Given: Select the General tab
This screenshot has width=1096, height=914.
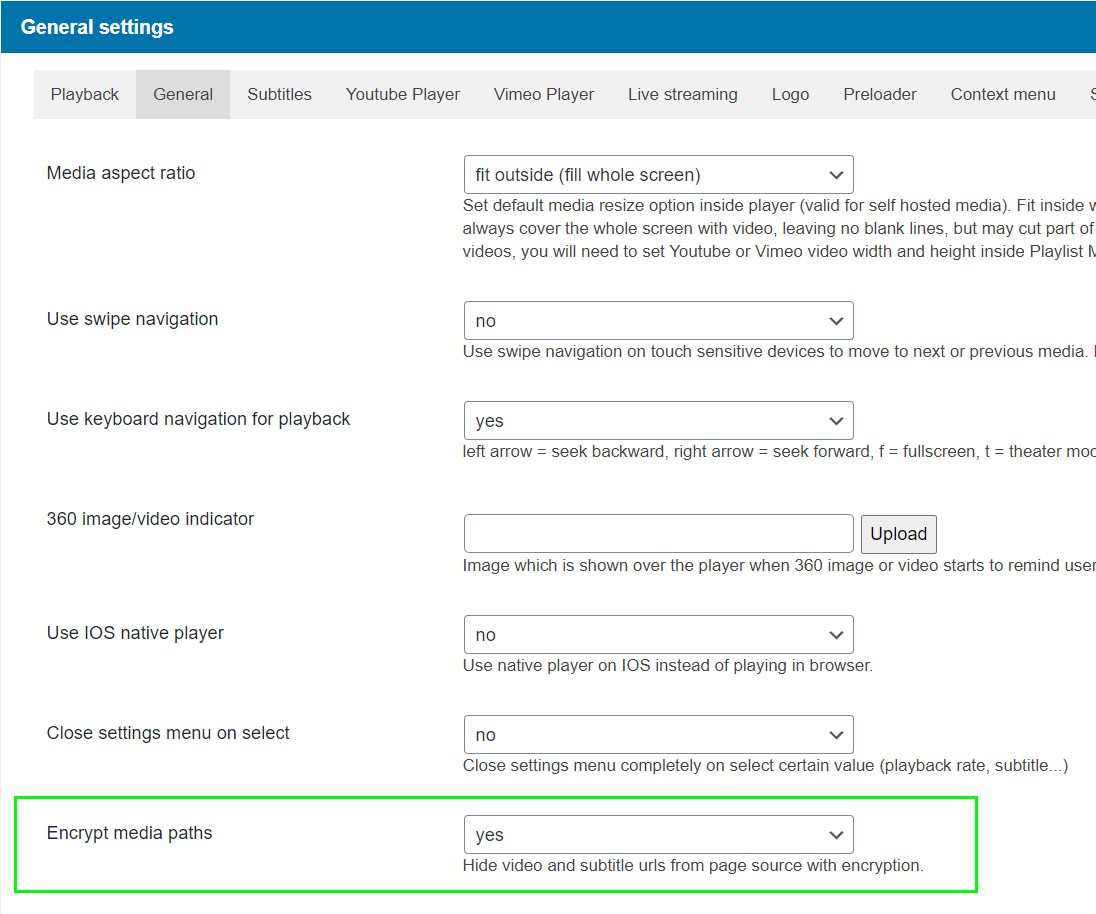Looking at the screenshot, I should pos(183,95).
